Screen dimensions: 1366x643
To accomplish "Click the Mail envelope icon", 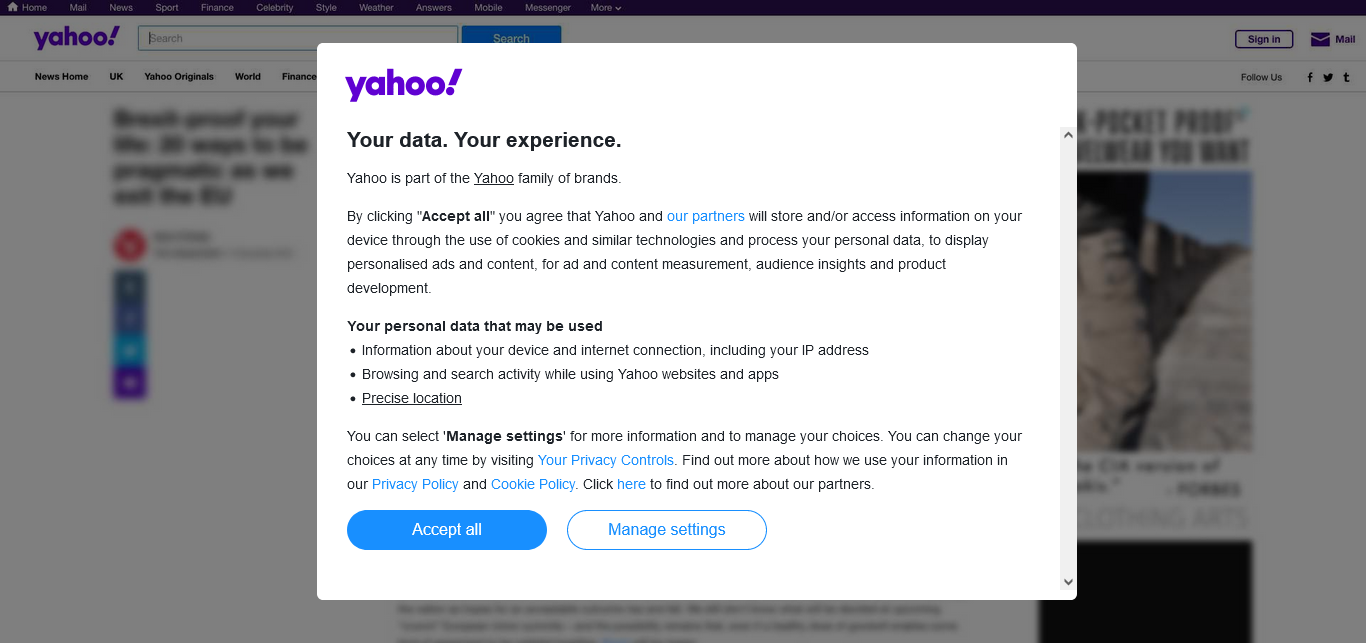I will tap(1320, 39).
